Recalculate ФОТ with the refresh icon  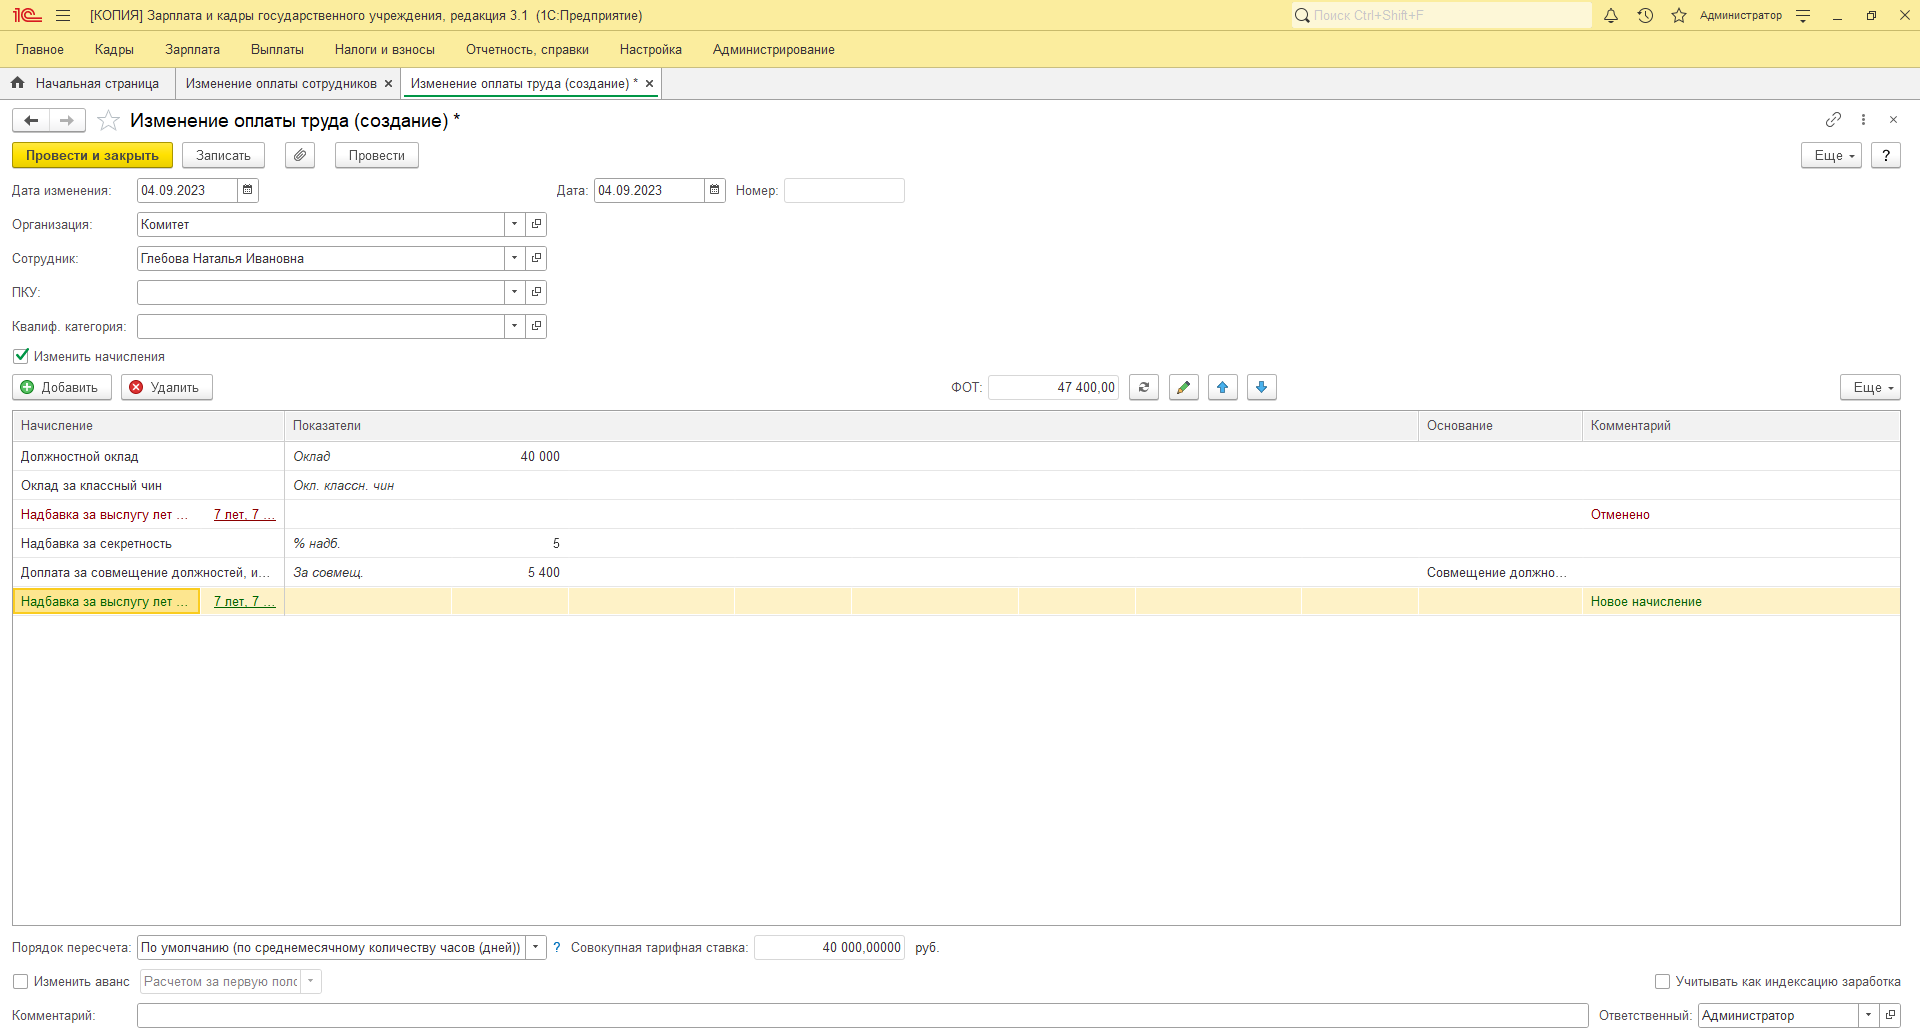click(x=1144, y=388)
